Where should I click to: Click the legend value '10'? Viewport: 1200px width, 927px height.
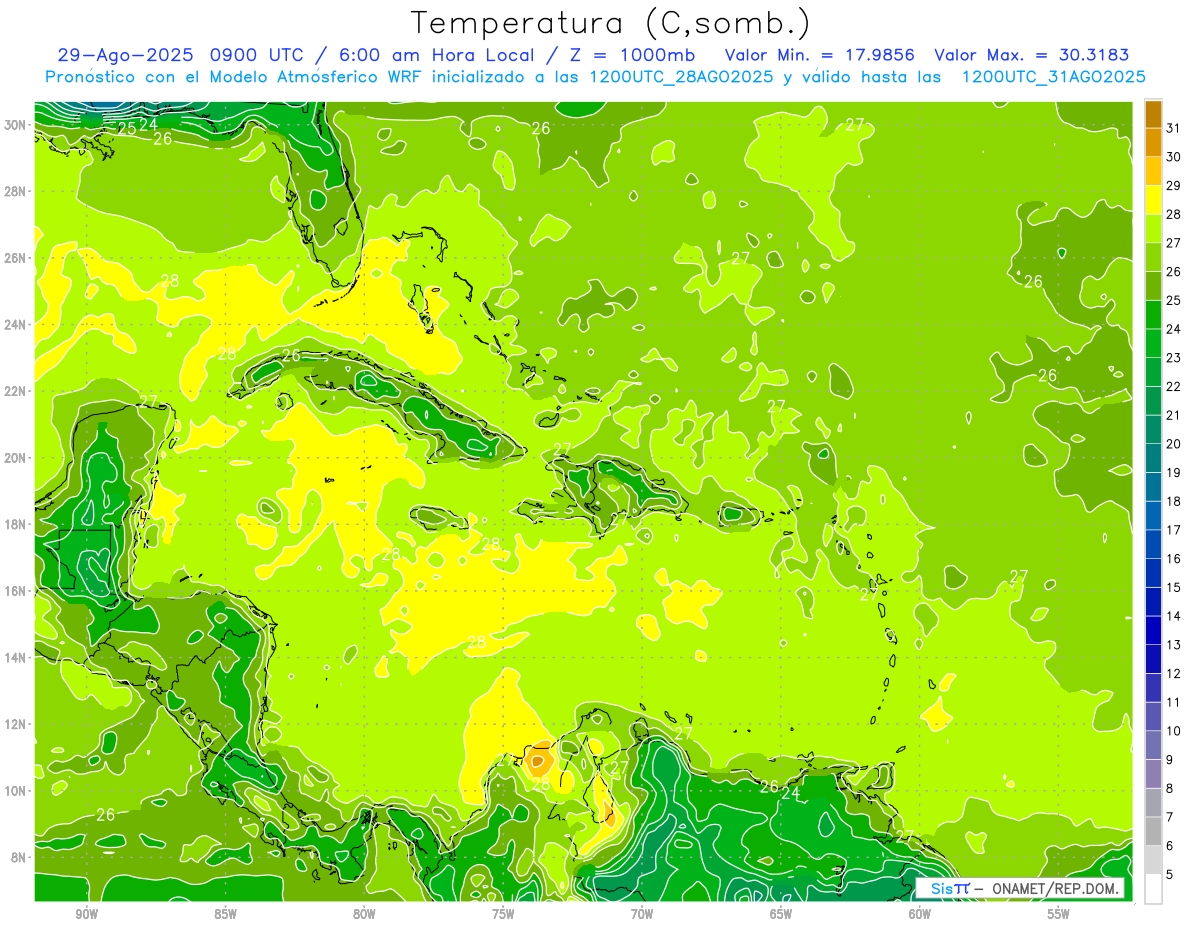click(x=1174, y=731)
